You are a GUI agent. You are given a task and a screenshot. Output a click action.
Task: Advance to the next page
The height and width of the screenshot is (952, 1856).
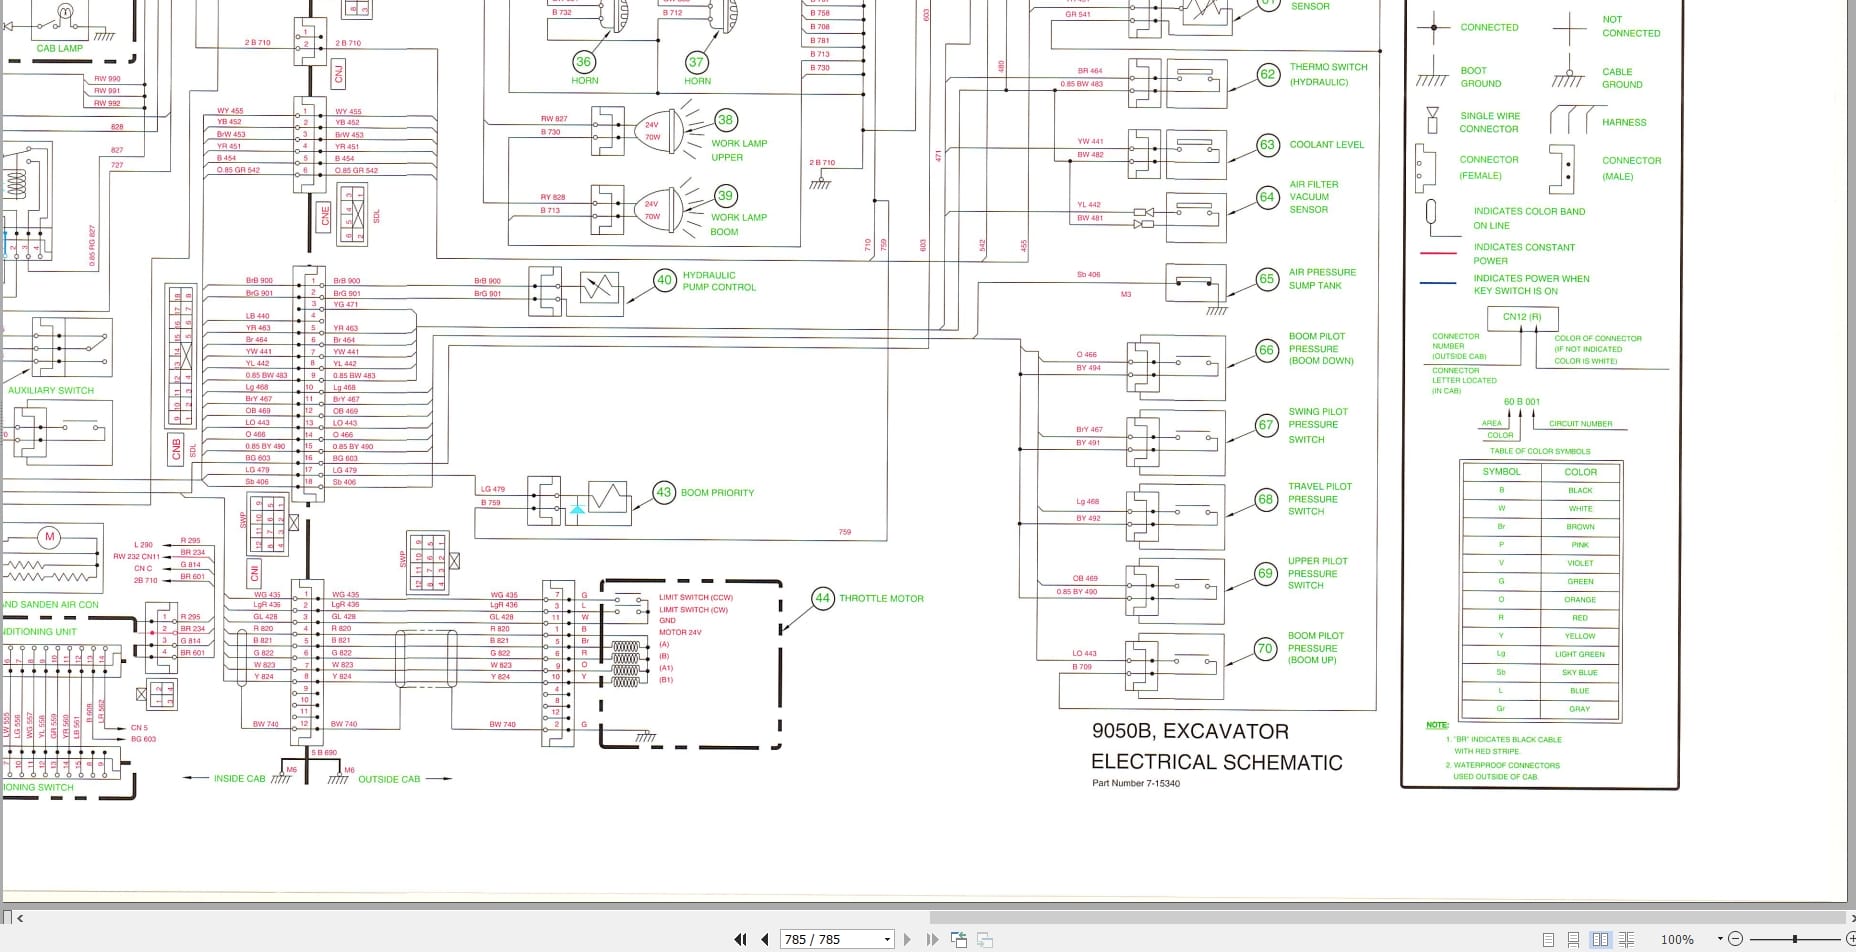907,939
